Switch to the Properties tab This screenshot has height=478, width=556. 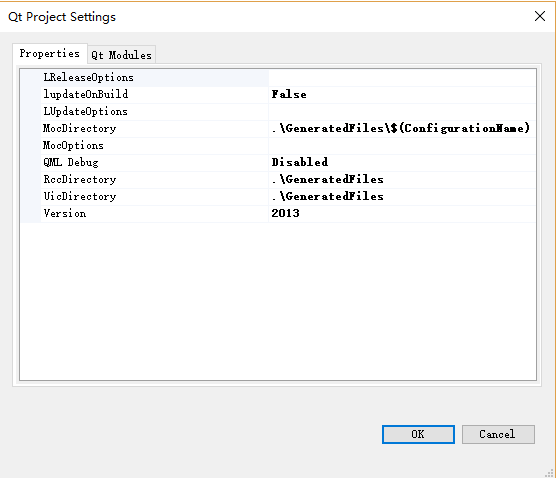pos(50,54)
